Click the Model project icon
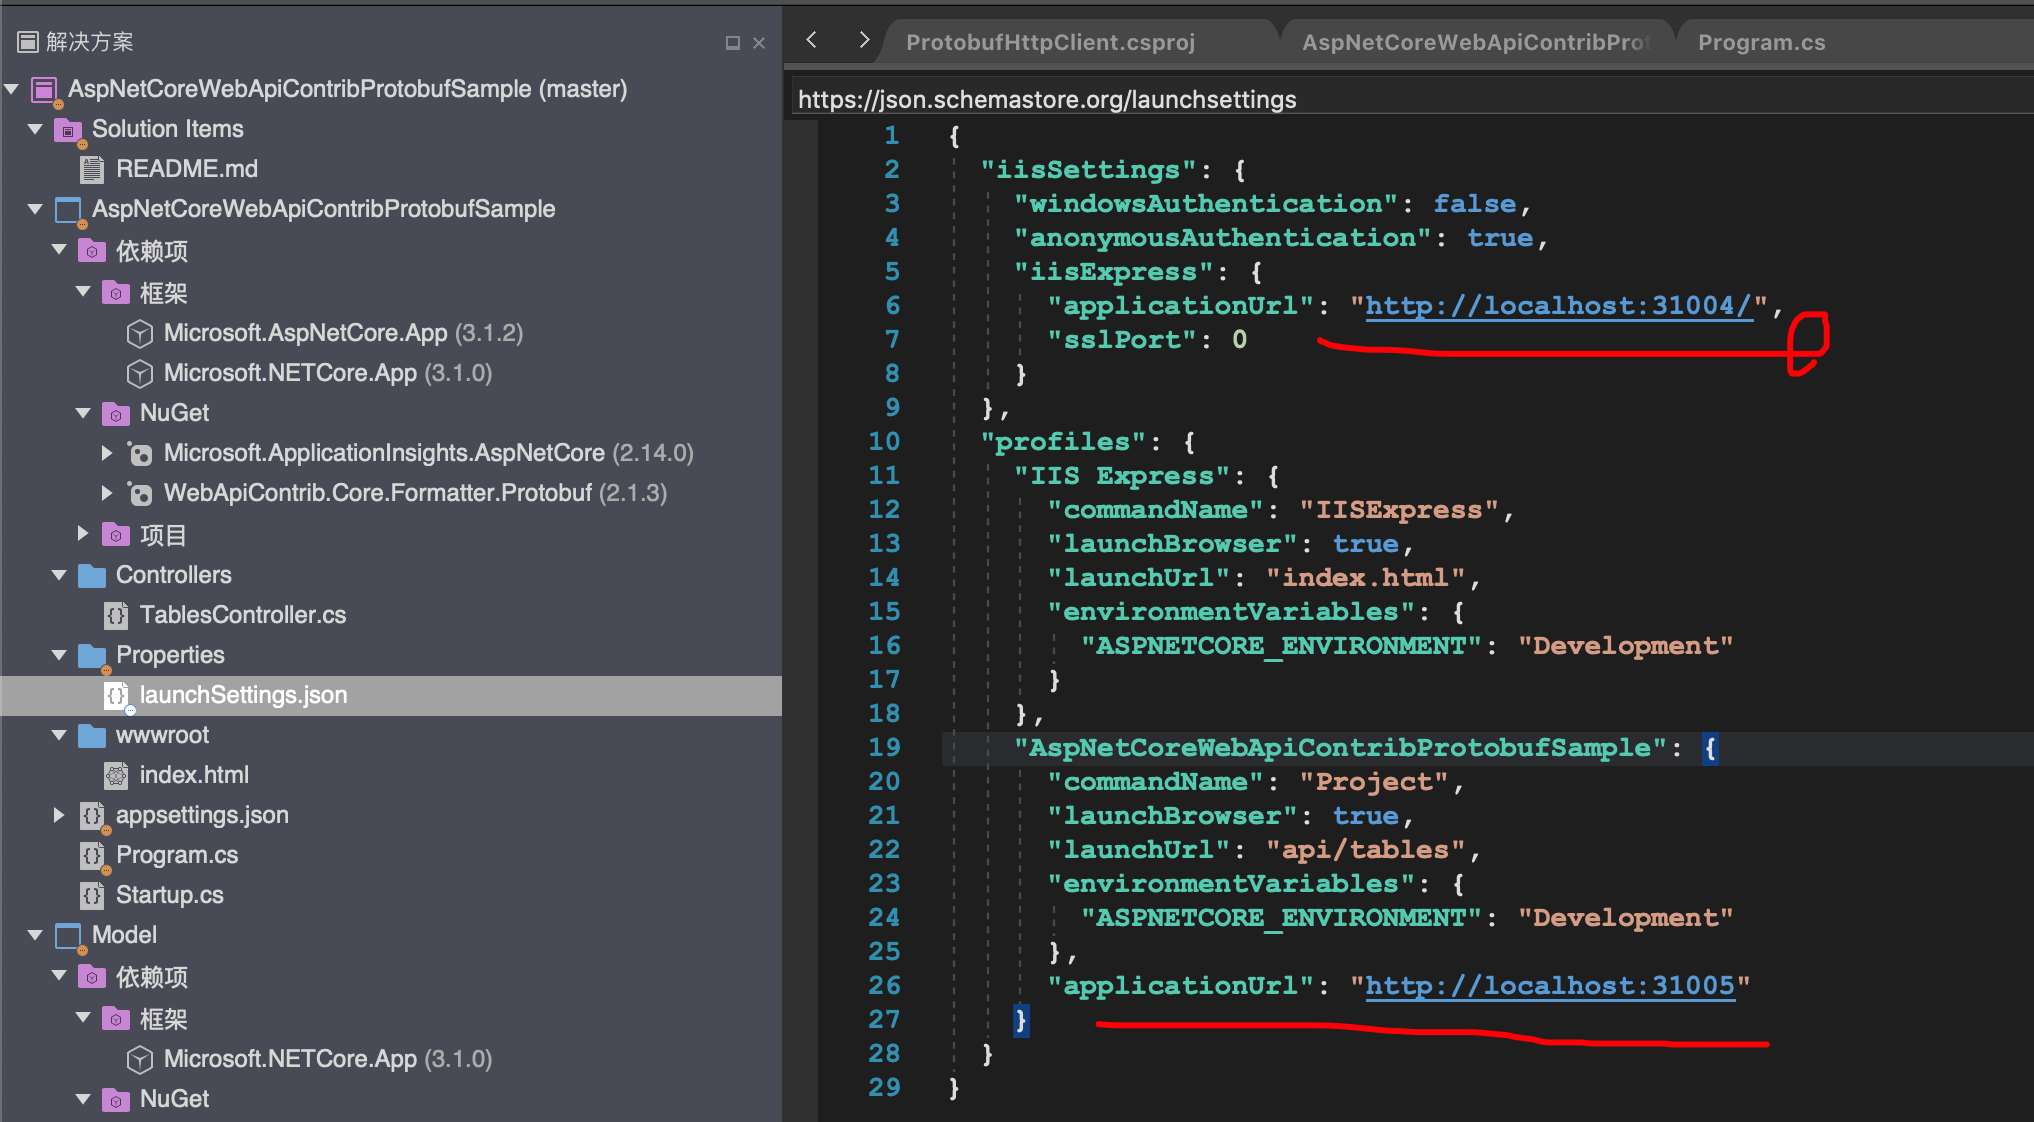This screenshot has height=1122, width=2034. tap(68, 935)
